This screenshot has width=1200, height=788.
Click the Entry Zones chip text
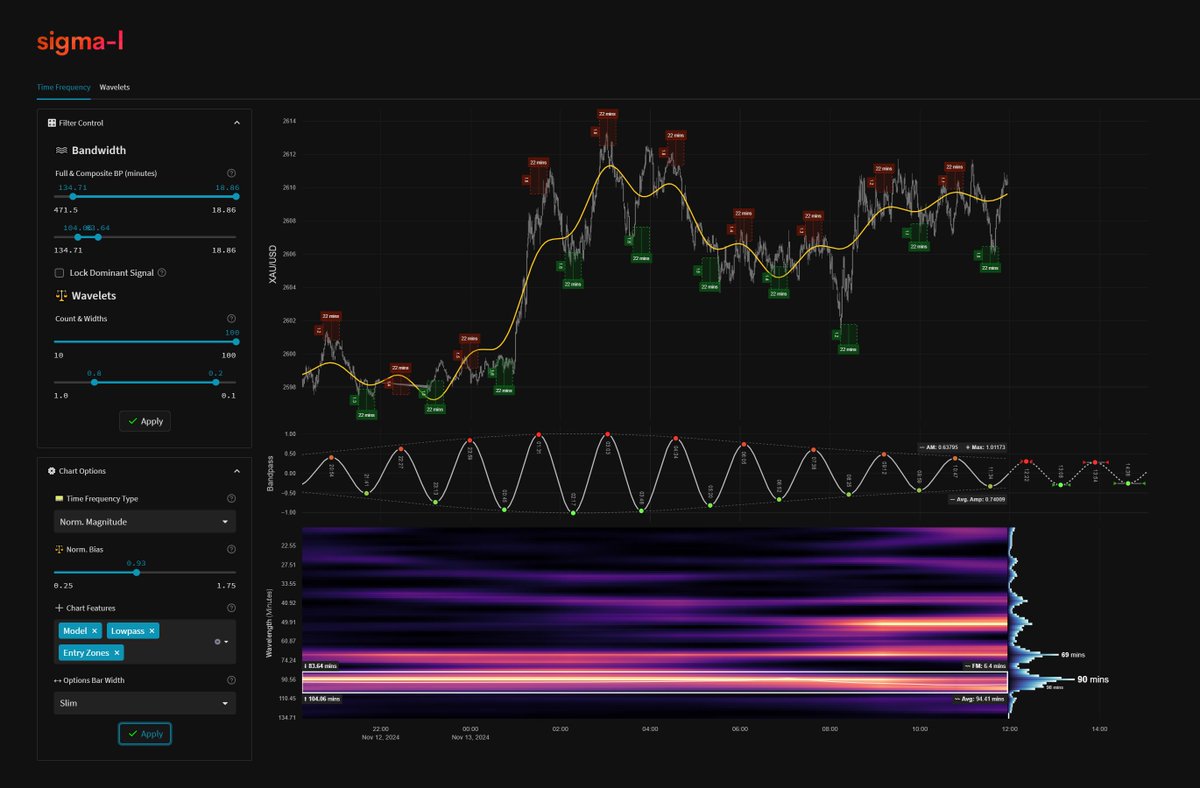coord(85,653)
